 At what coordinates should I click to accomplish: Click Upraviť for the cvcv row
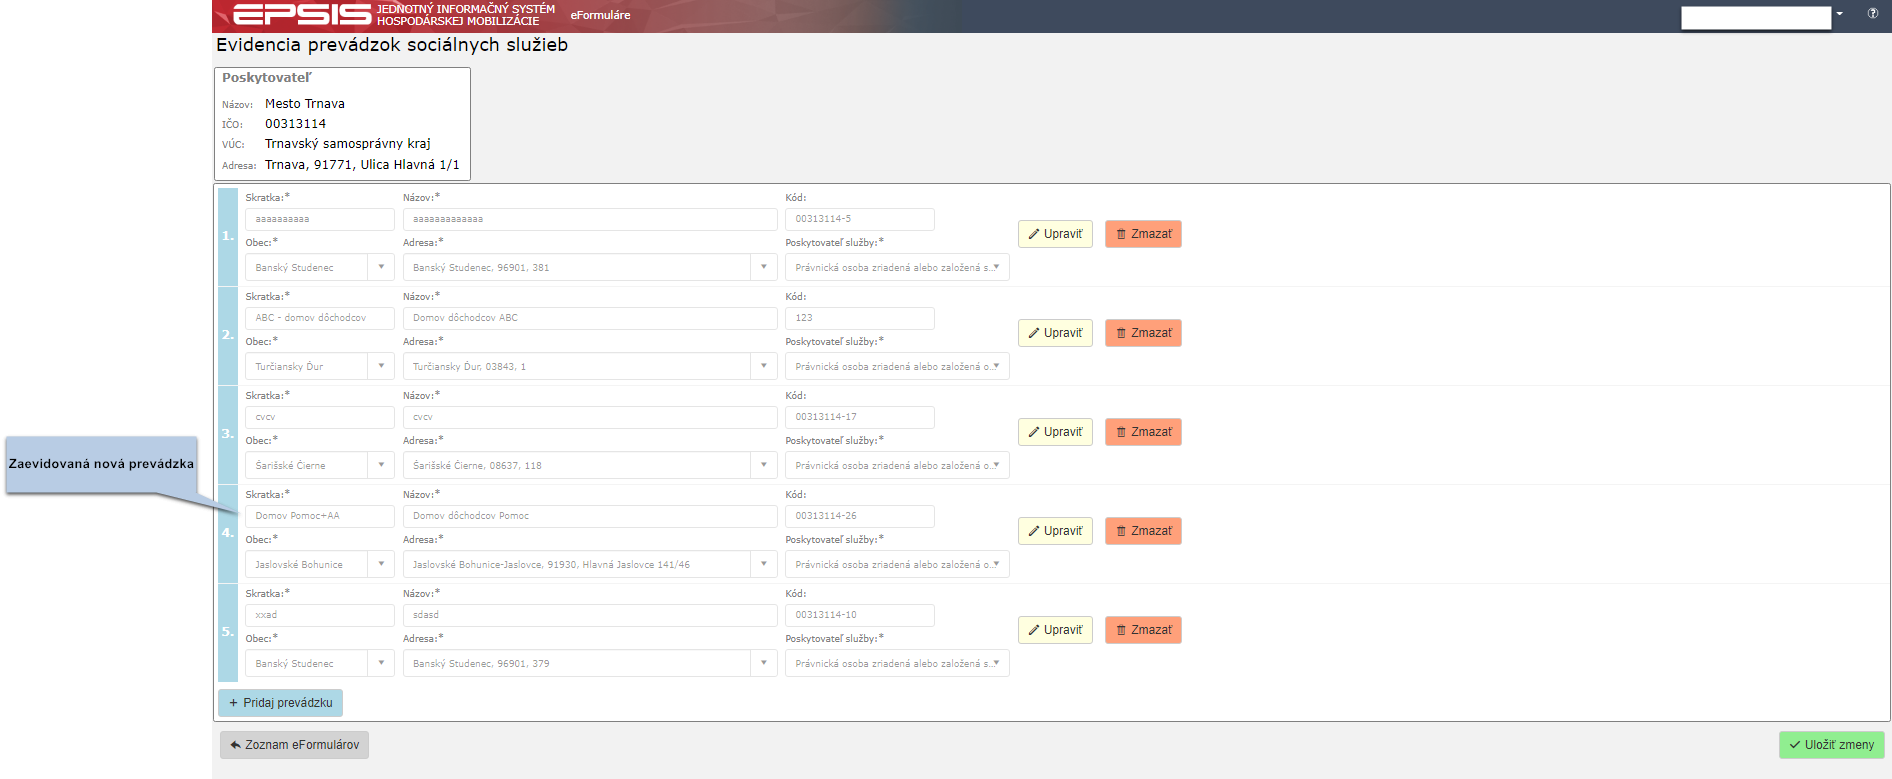[1055, 432]
